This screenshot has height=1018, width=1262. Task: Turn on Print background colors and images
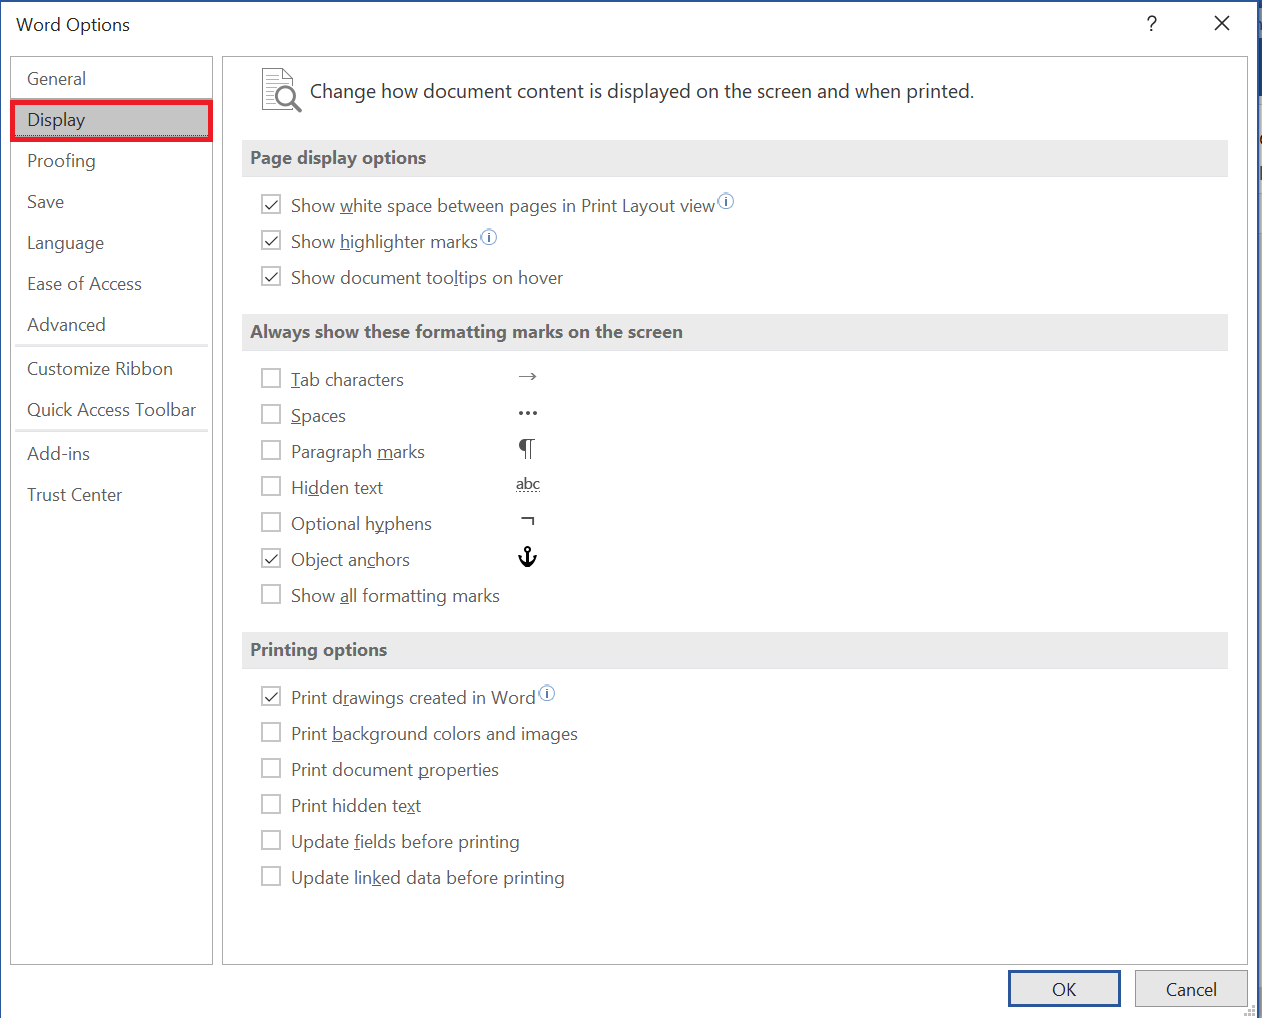click(271, 732)
